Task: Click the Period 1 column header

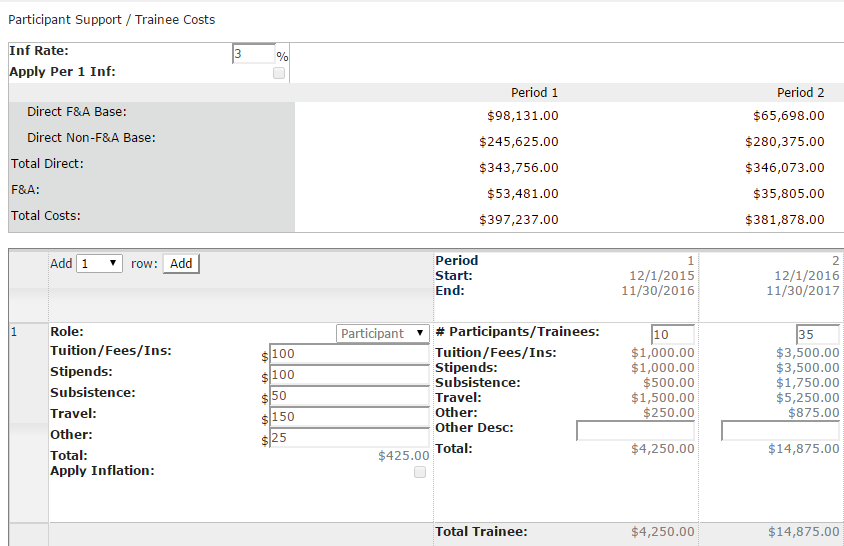Action: click(x=535, y=93)
